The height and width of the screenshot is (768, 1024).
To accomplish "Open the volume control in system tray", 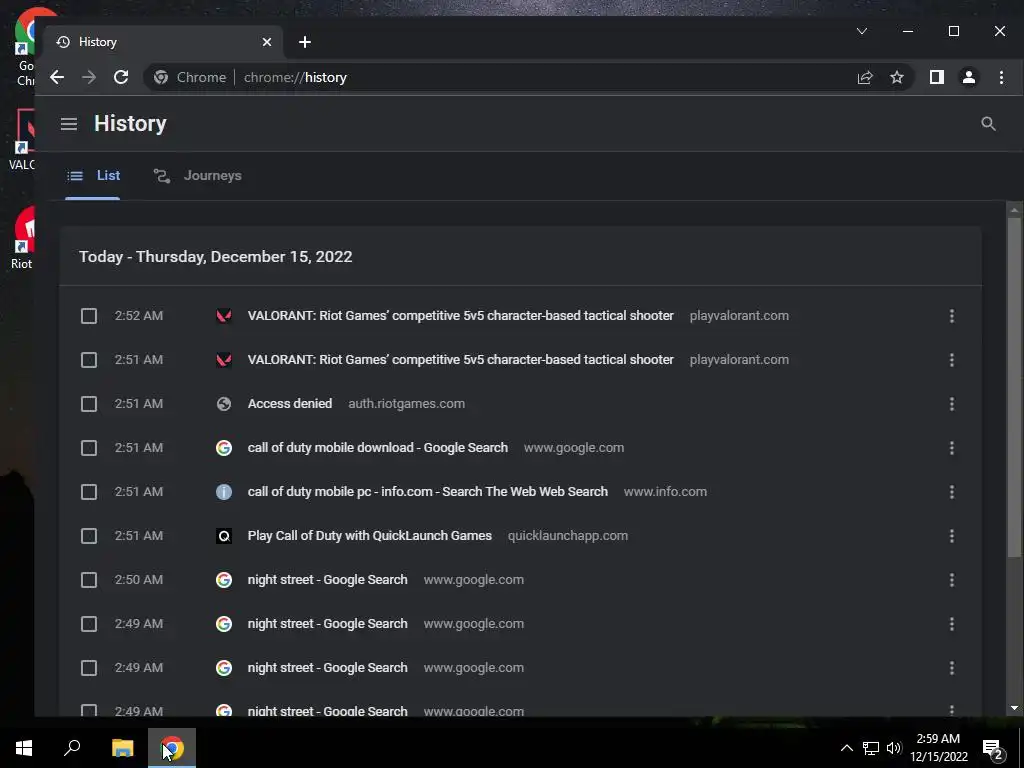I will (x=894, y=748).
